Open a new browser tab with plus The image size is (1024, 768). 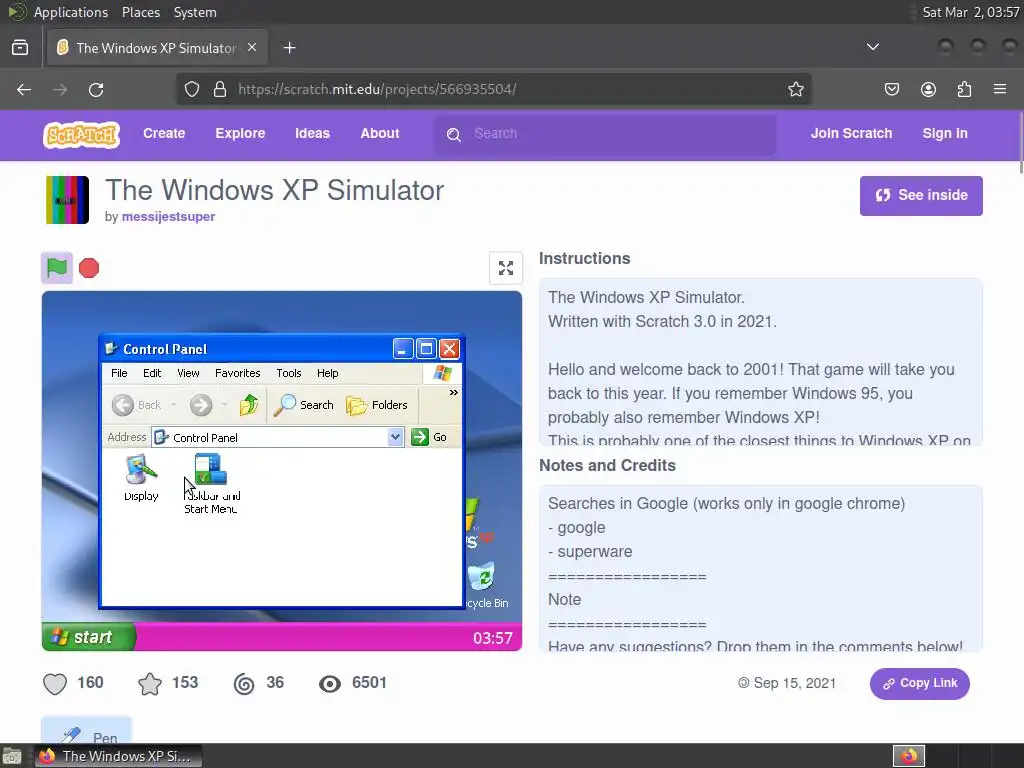point(289,48)
